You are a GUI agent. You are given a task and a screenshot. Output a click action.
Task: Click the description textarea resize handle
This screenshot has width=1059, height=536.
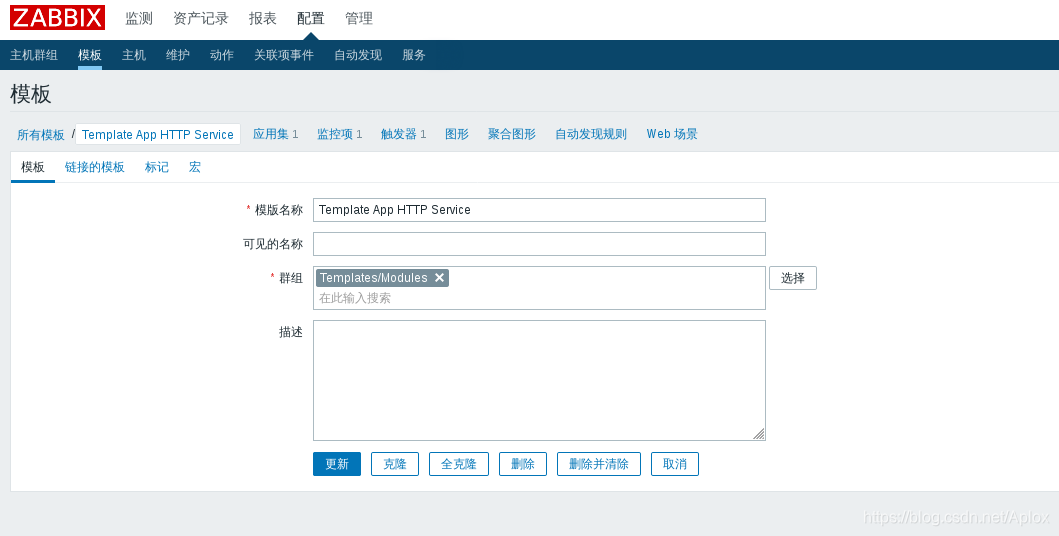click(759, 434)
